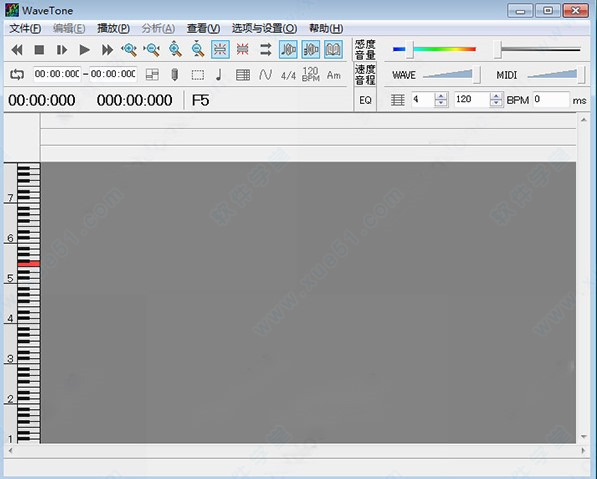Zoom in horizontally with the magnifier icon
The width and height of the screenshot is (597, 479).
129,50
